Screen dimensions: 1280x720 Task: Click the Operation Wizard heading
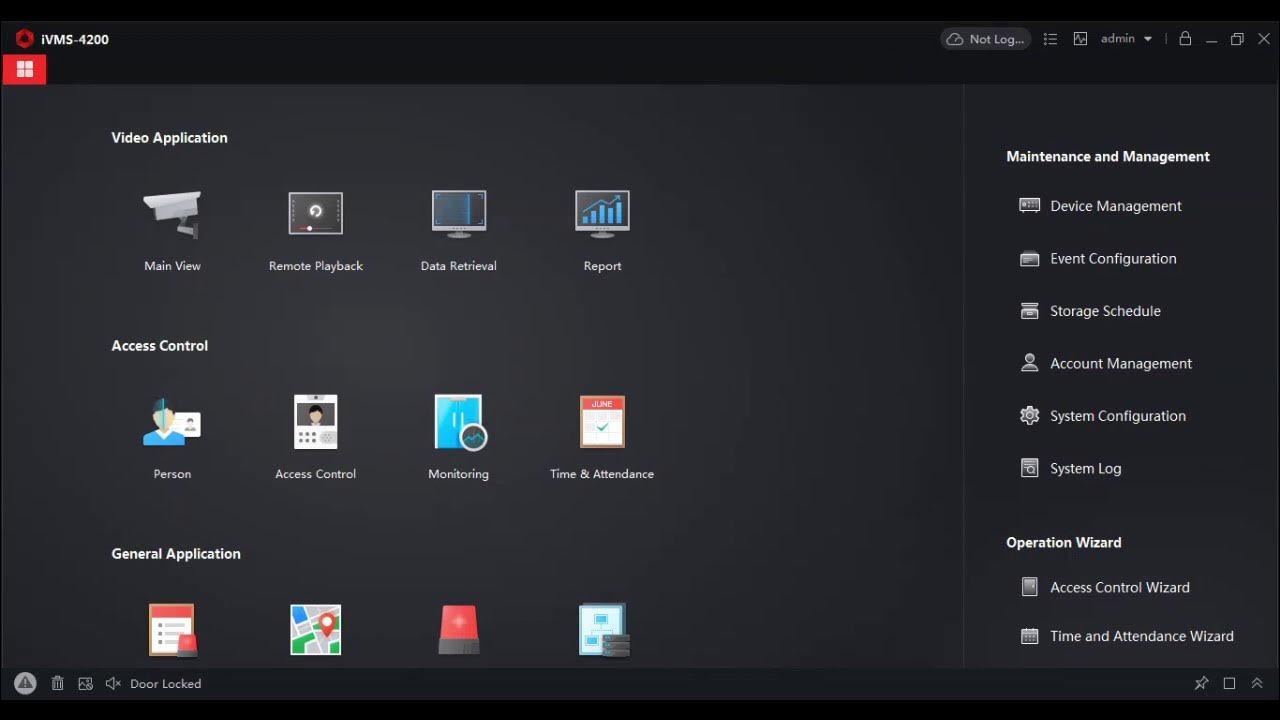pyautogui.click(x=1064, y=543)
